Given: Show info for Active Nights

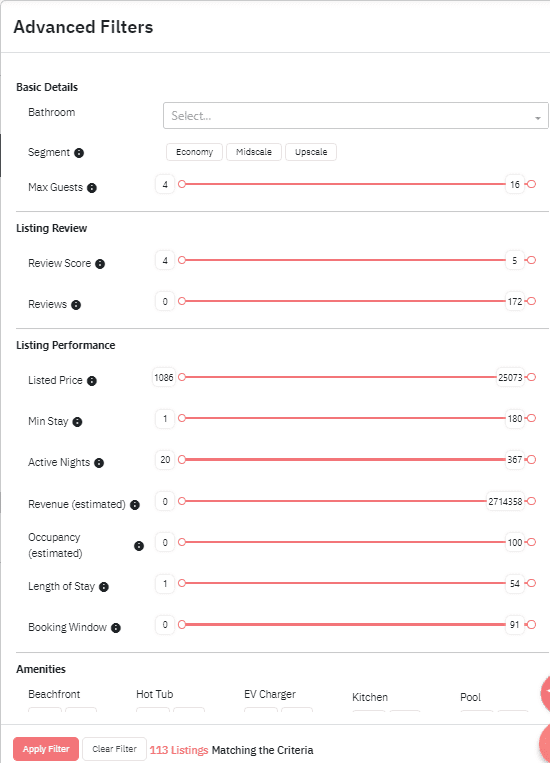Looking at the screenshot, I should 99,463.
